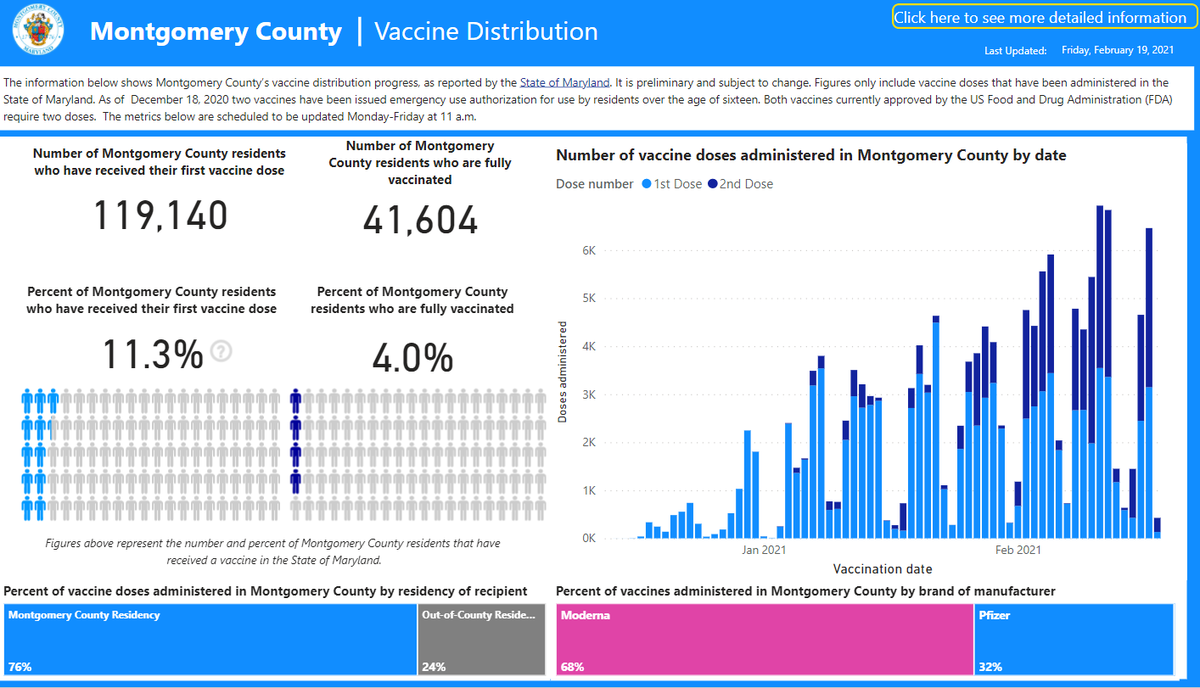Click the Montgomery County seal logo
The width and height of the screenshot is (1200, 688).
coord(39,31)
